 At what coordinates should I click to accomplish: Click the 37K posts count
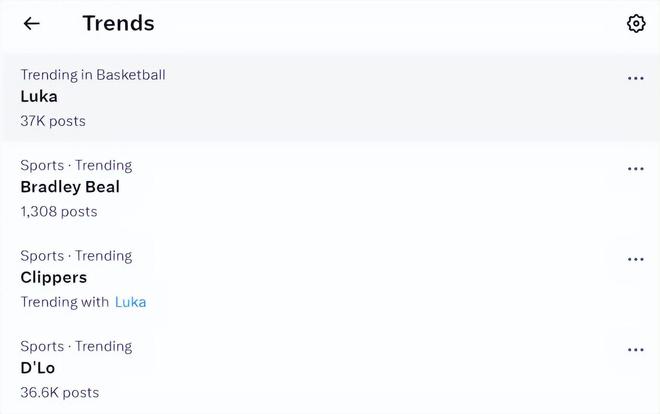(x=53, y=121)
